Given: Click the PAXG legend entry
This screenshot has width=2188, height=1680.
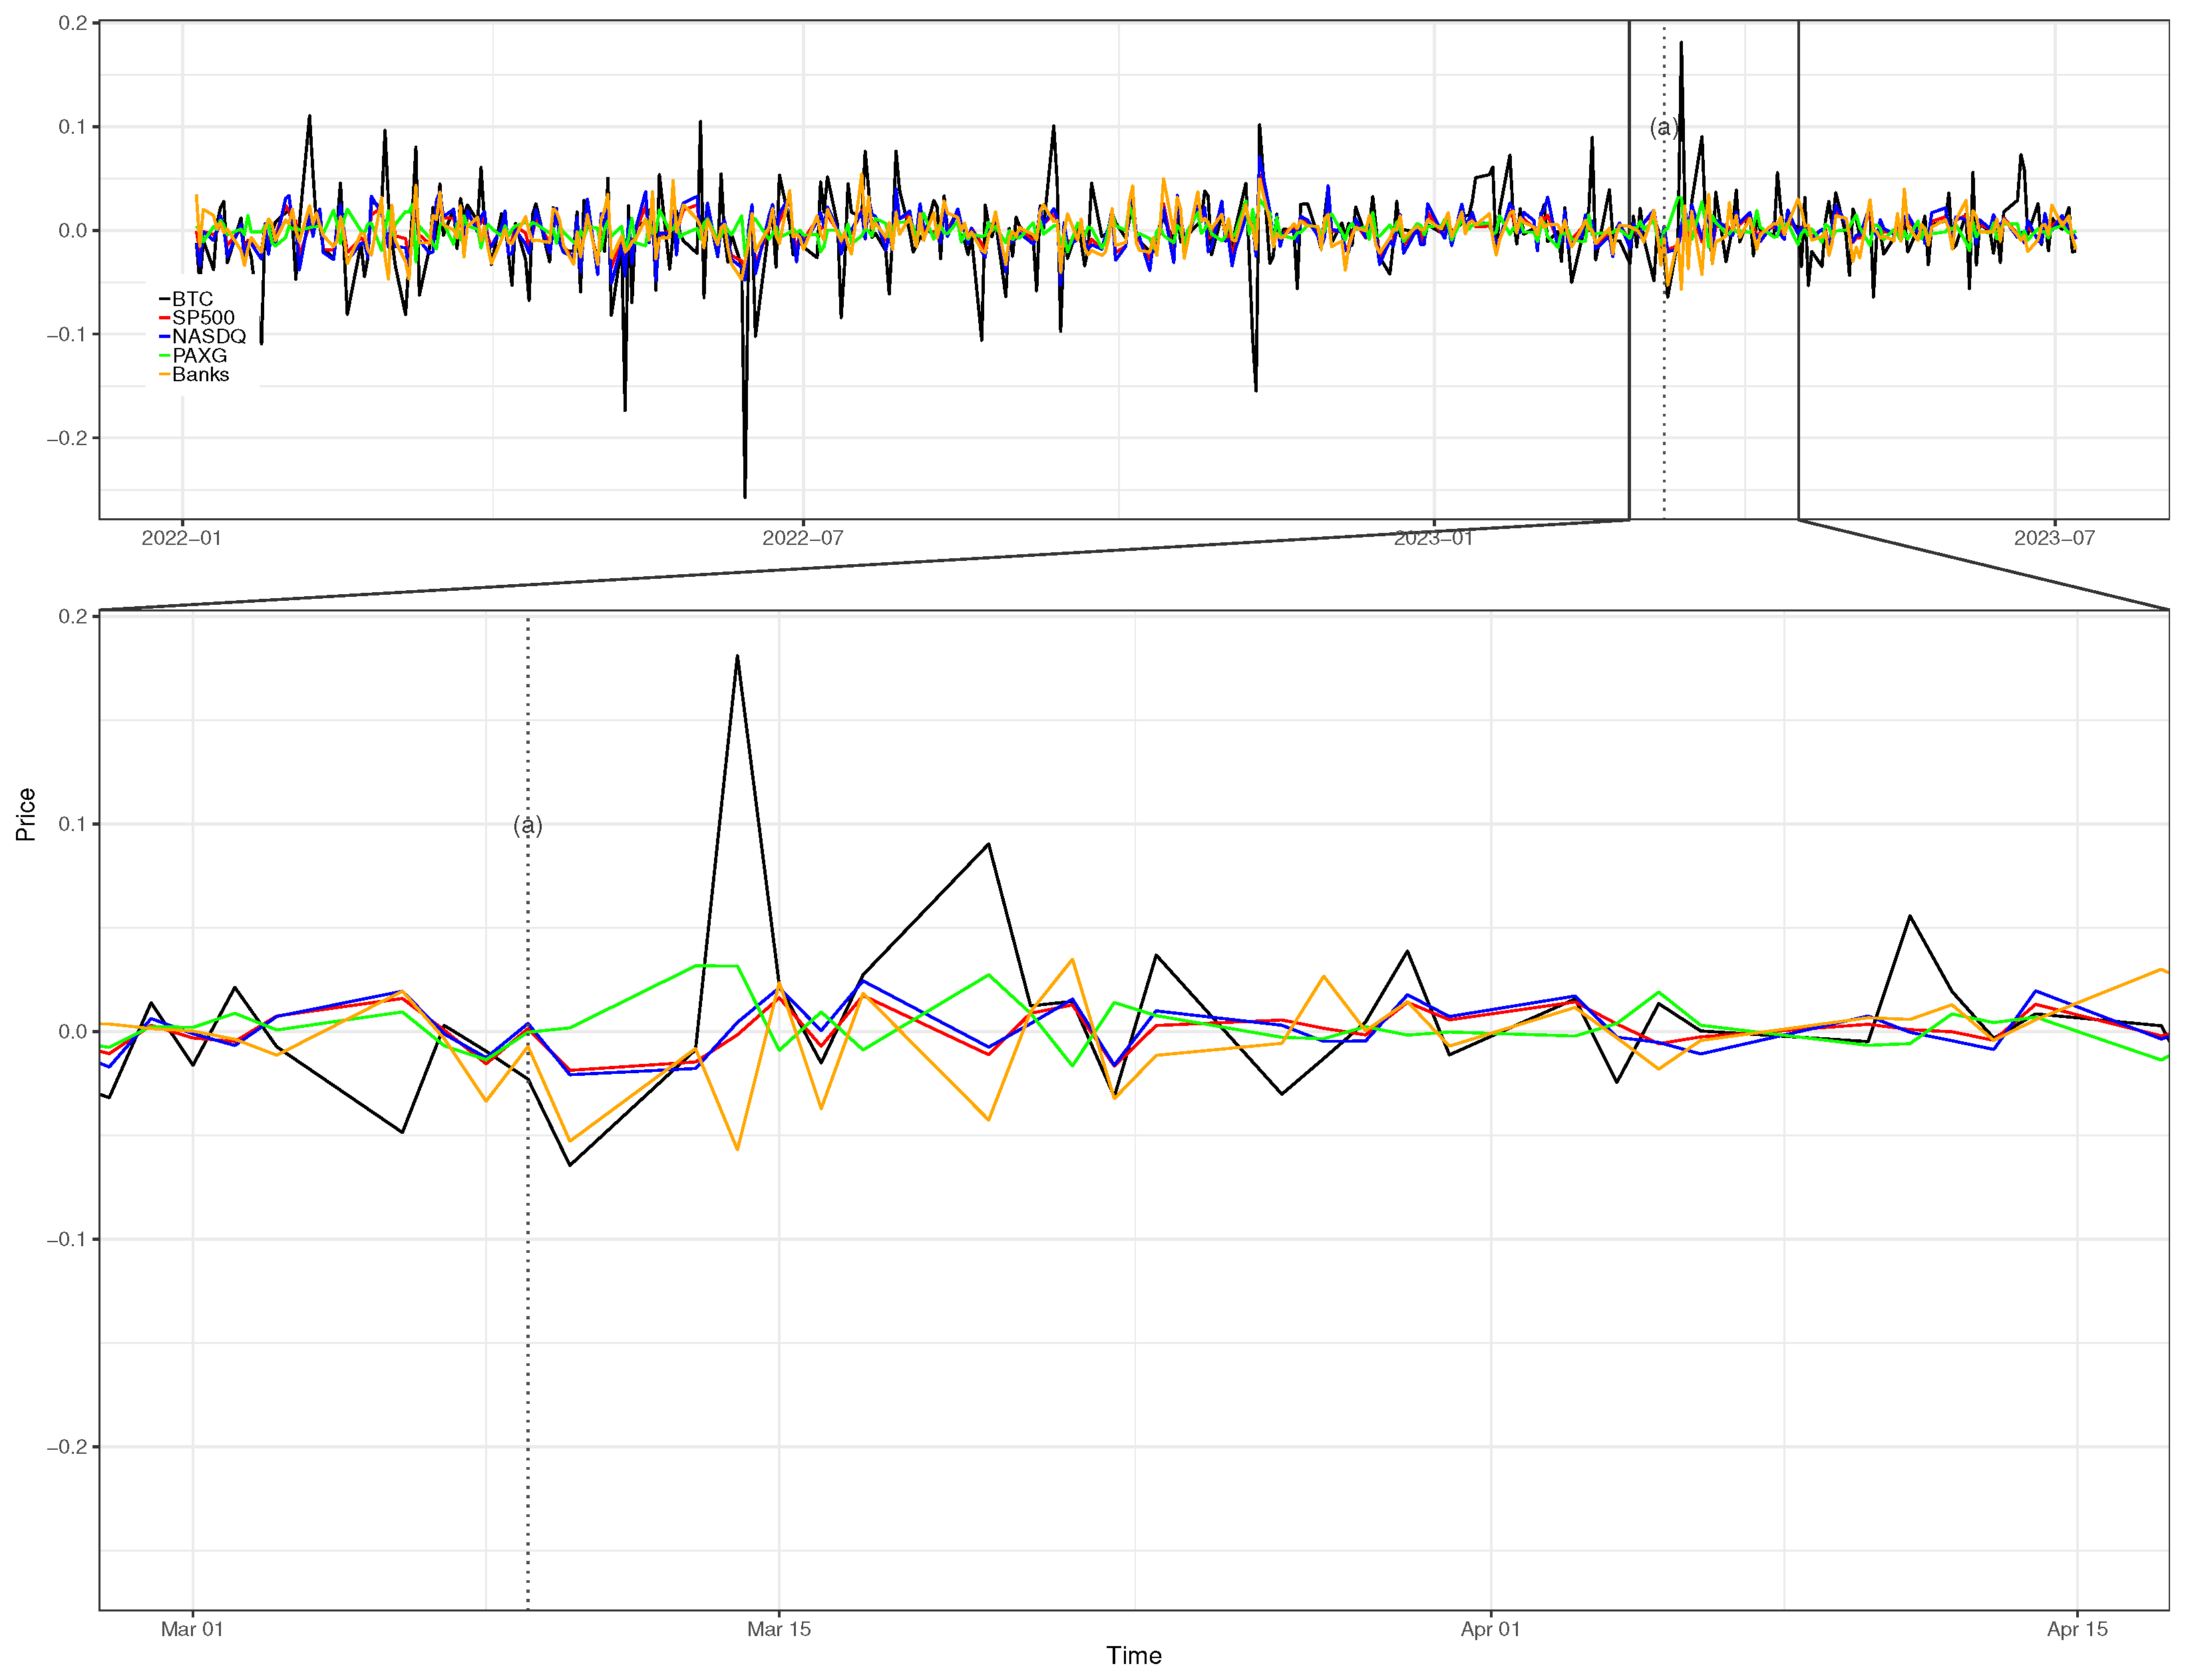Looking at the screenshot, I should click(199, 355).
